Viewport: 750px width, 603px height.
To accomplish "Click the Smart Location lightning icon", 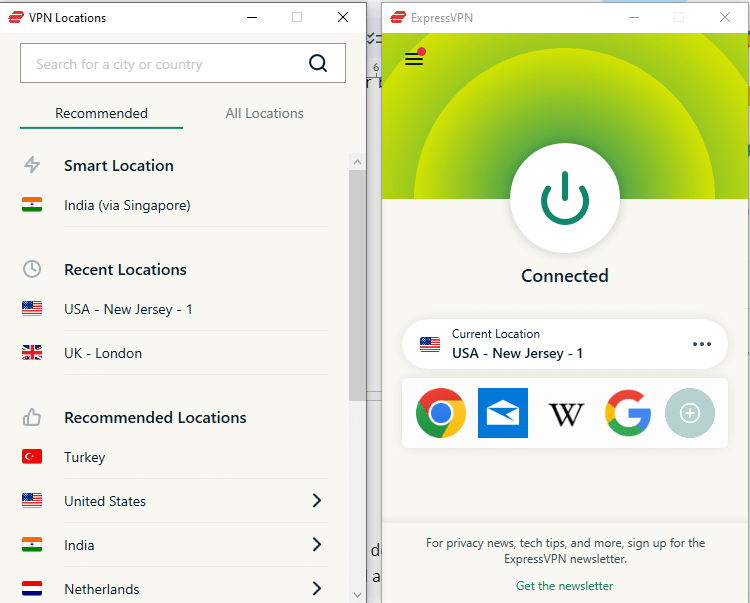I will tap(32, 164).
